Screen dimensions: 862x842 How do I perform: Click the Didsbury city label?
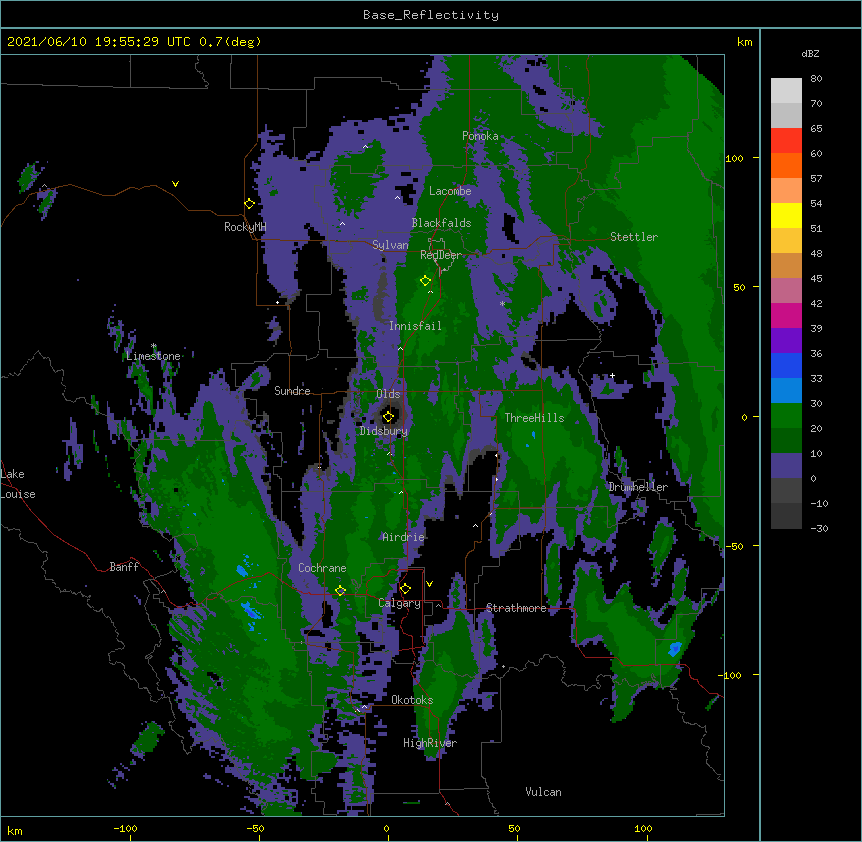(x=384, y=431)
